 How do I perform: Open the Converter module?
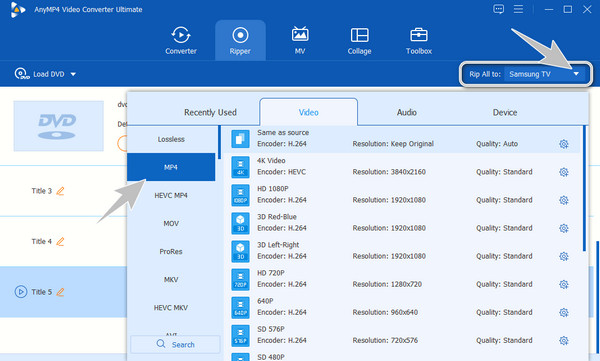pos(181,40)
